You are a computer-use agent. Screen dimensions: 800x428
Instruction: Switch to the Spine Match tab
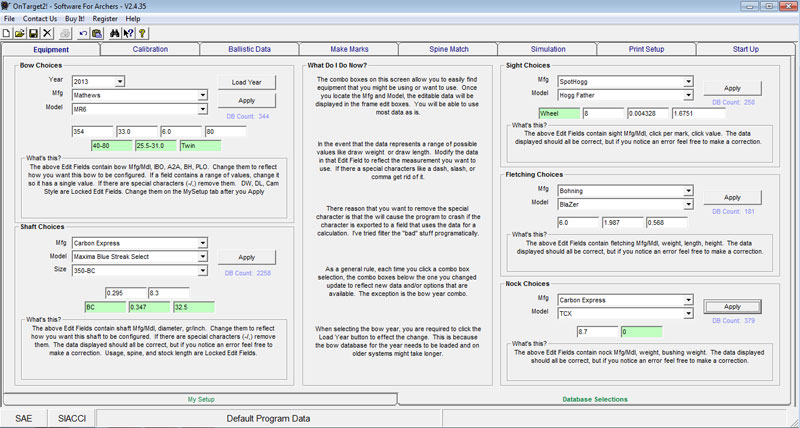pyautogui.click(x=448, y=49)
